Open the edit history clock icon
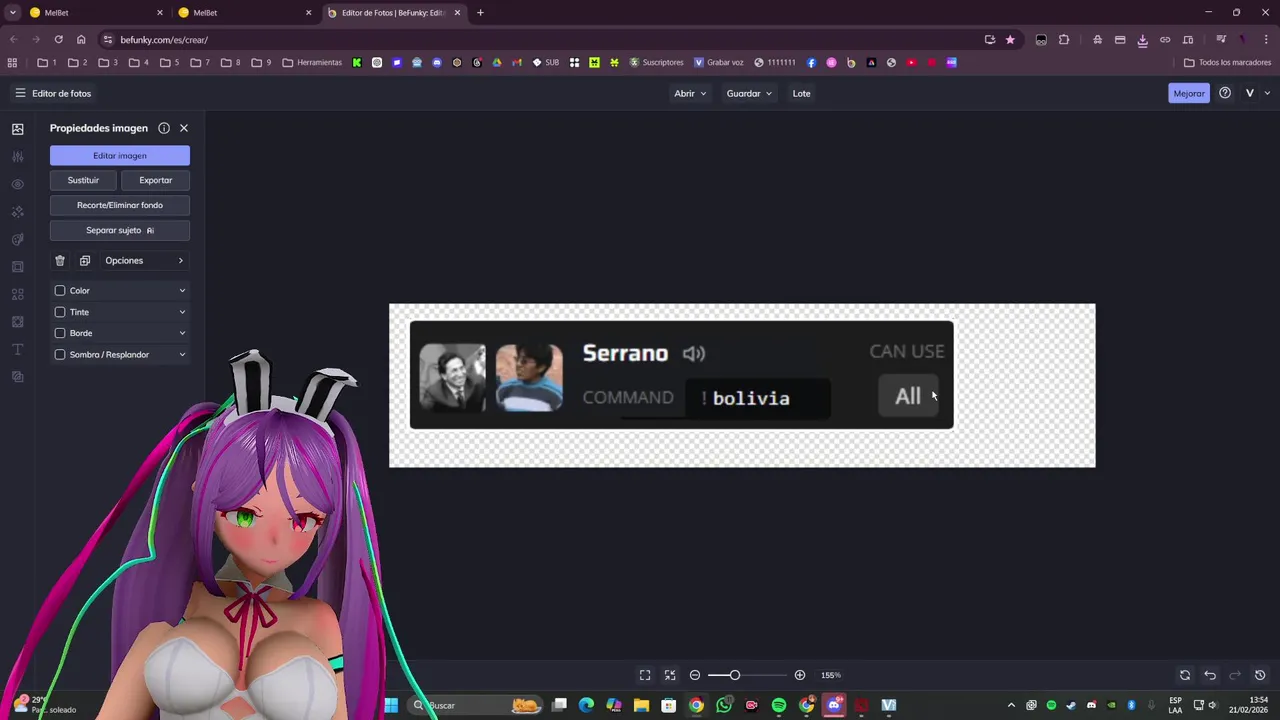Viewport: 1280px width, 720px height. coord(1260,675)
